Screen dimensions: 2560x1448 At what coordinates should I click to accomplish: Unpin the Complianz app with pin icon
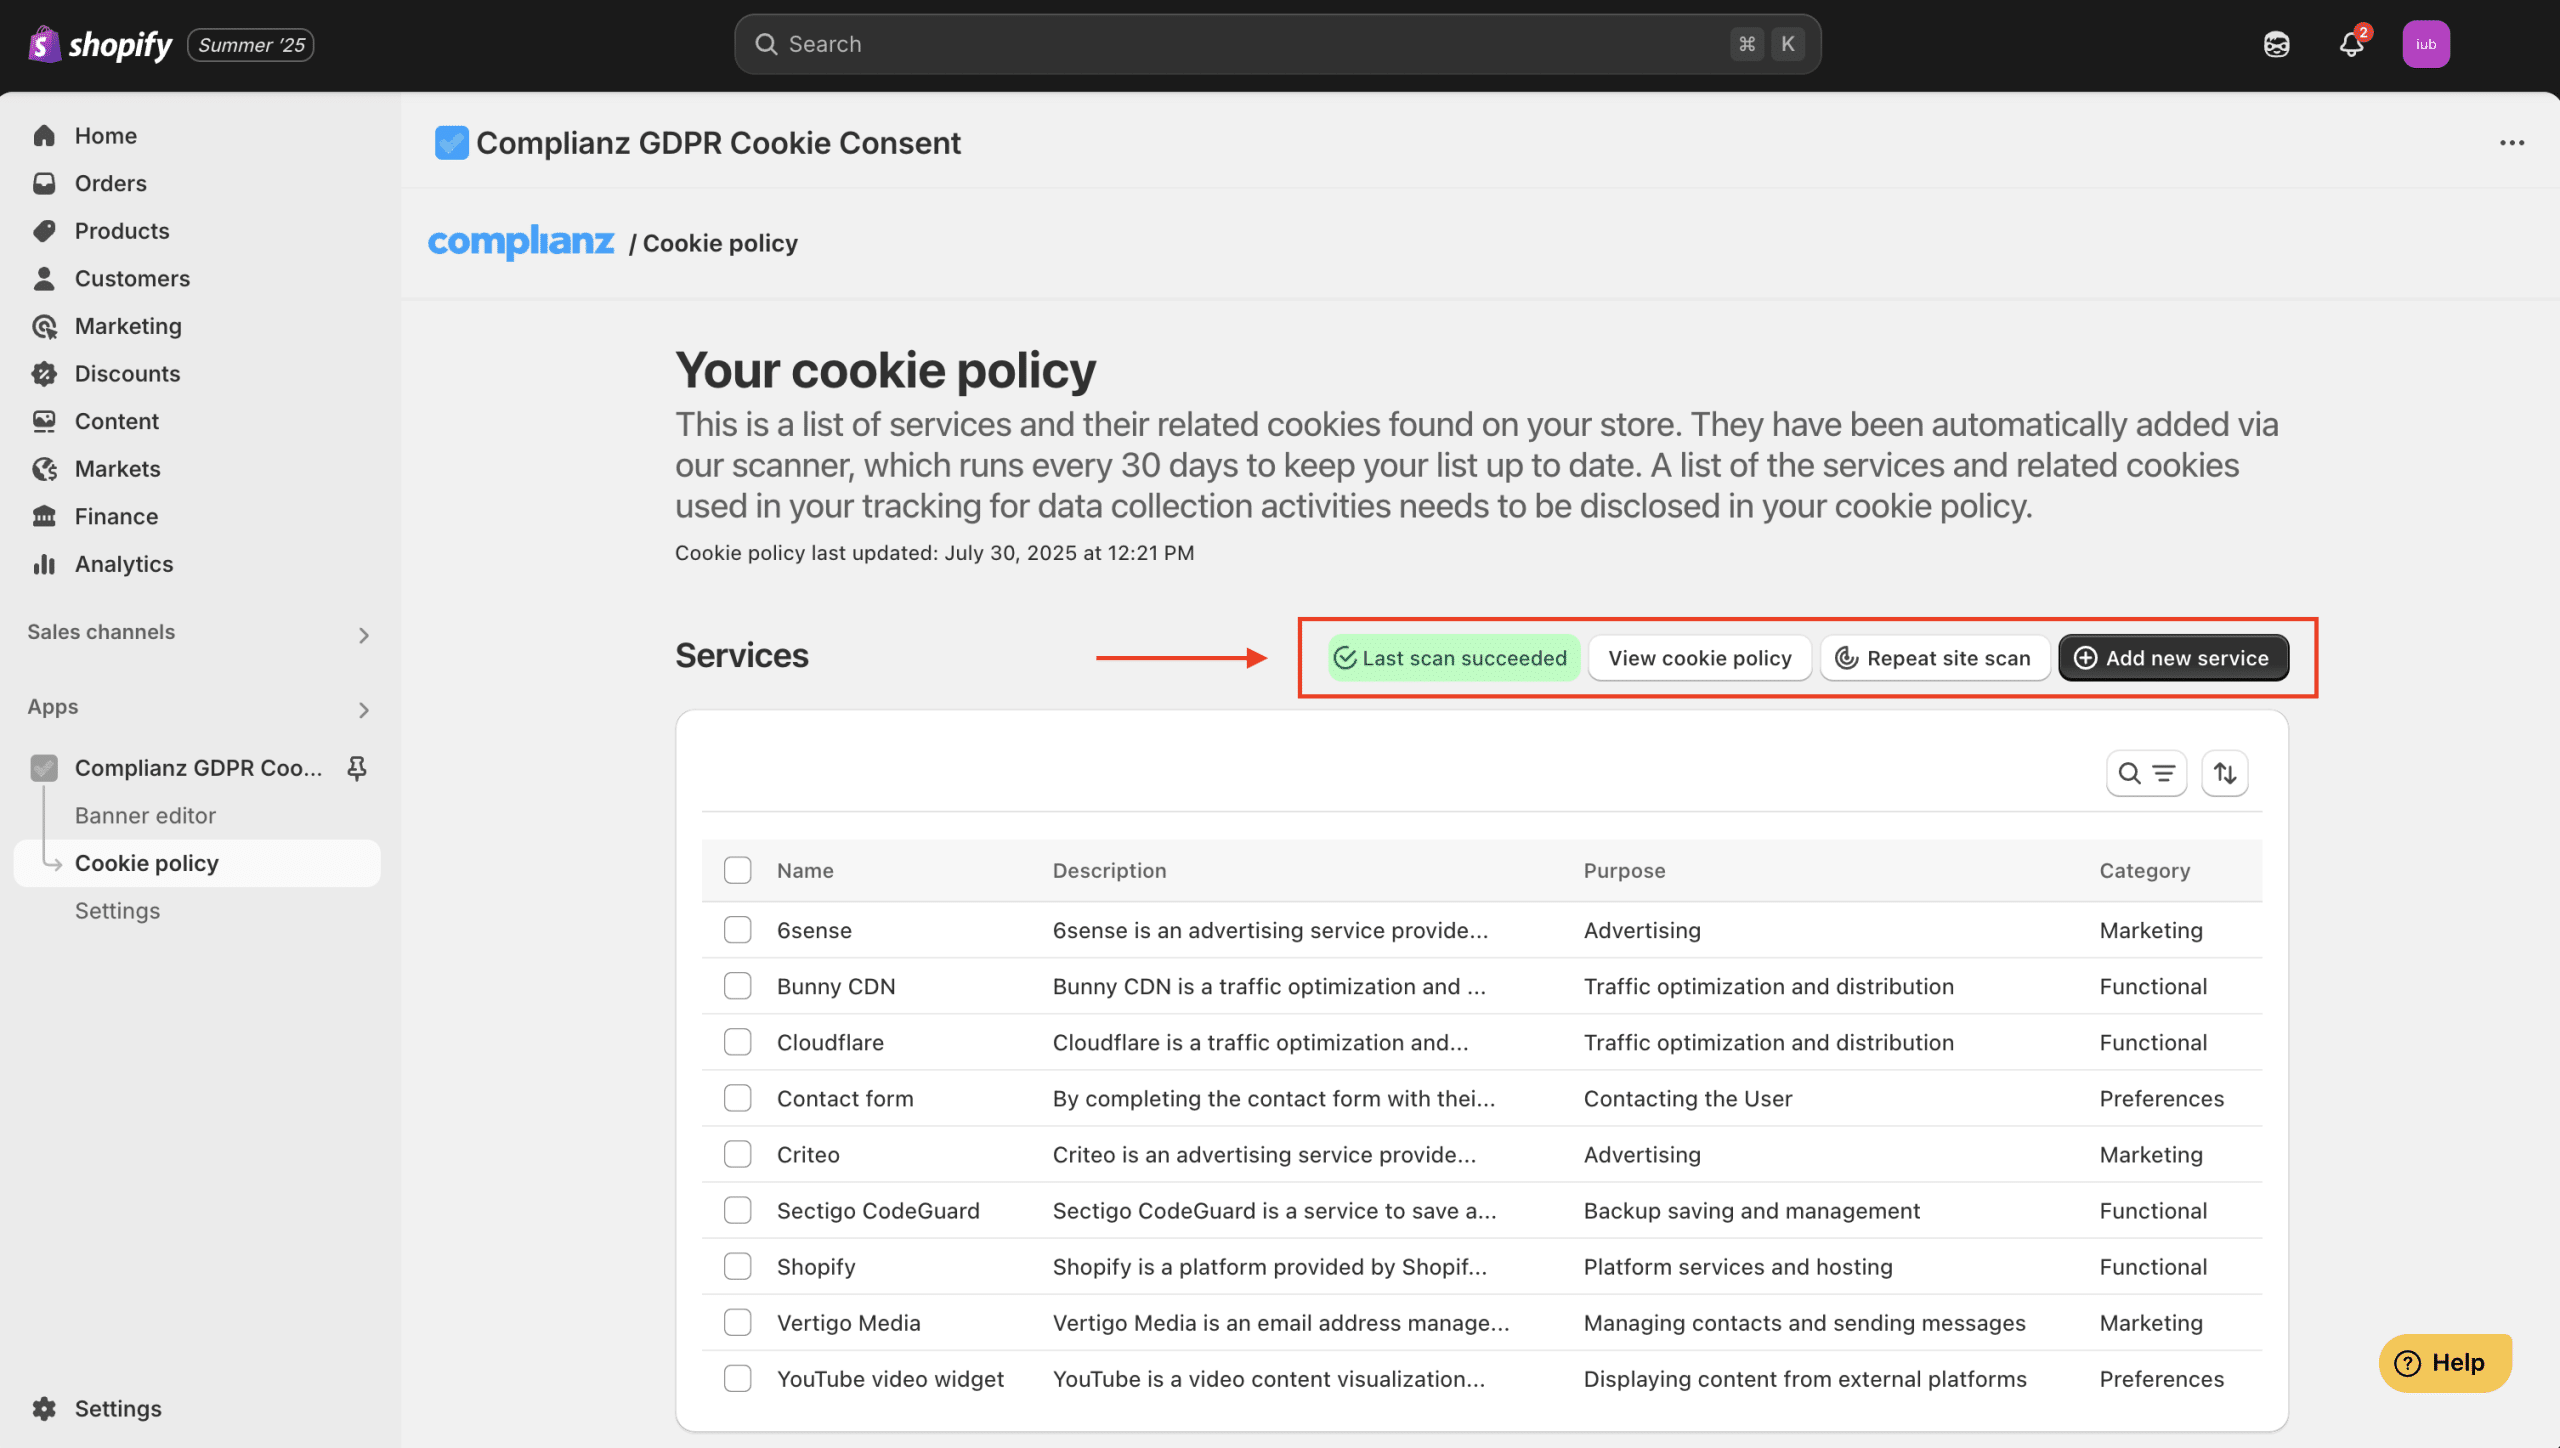pyautogui.click(x=357, y=768)
